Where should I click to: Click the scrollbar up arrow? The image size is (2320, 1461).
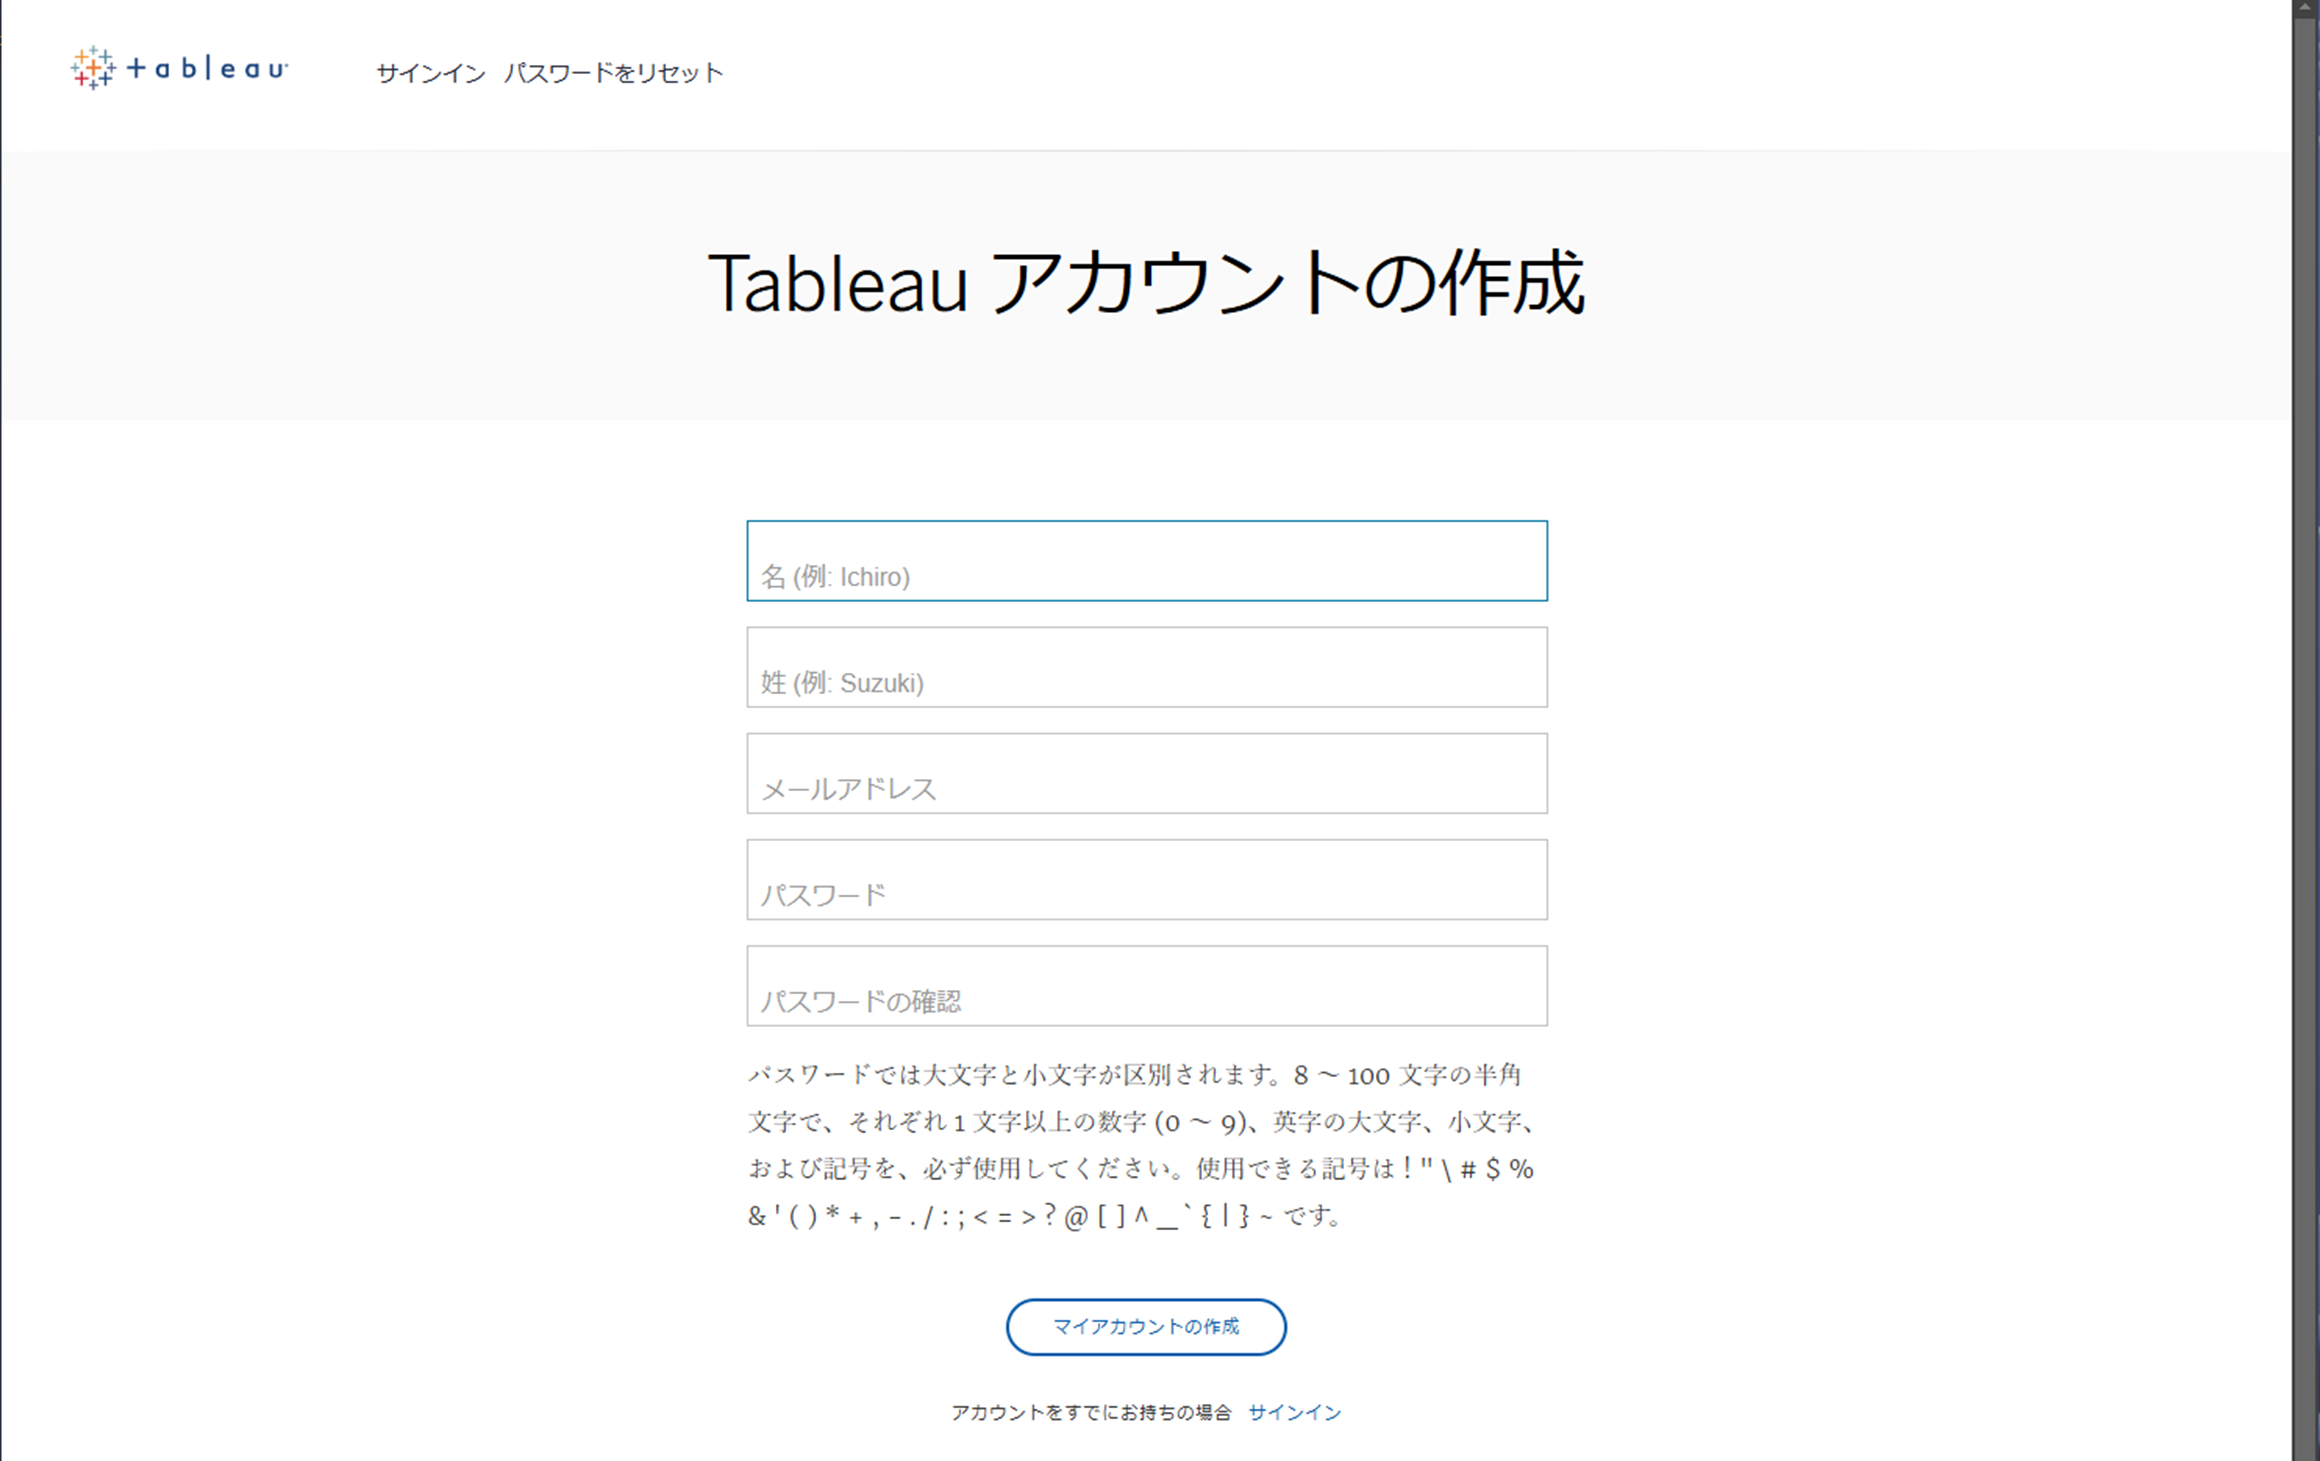[2306, 7]
